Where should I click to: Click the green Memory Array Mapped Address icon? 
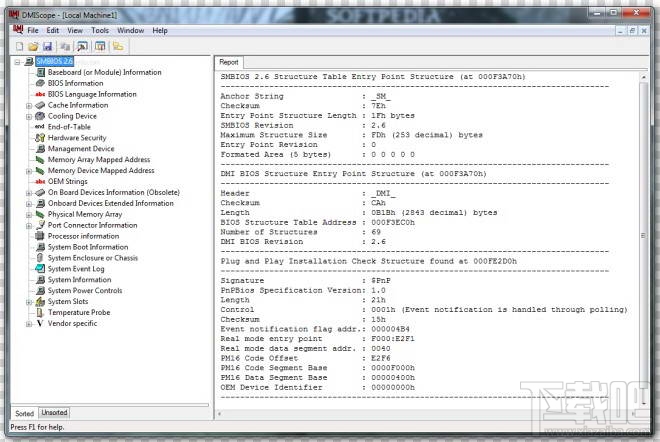coord(40,160)
